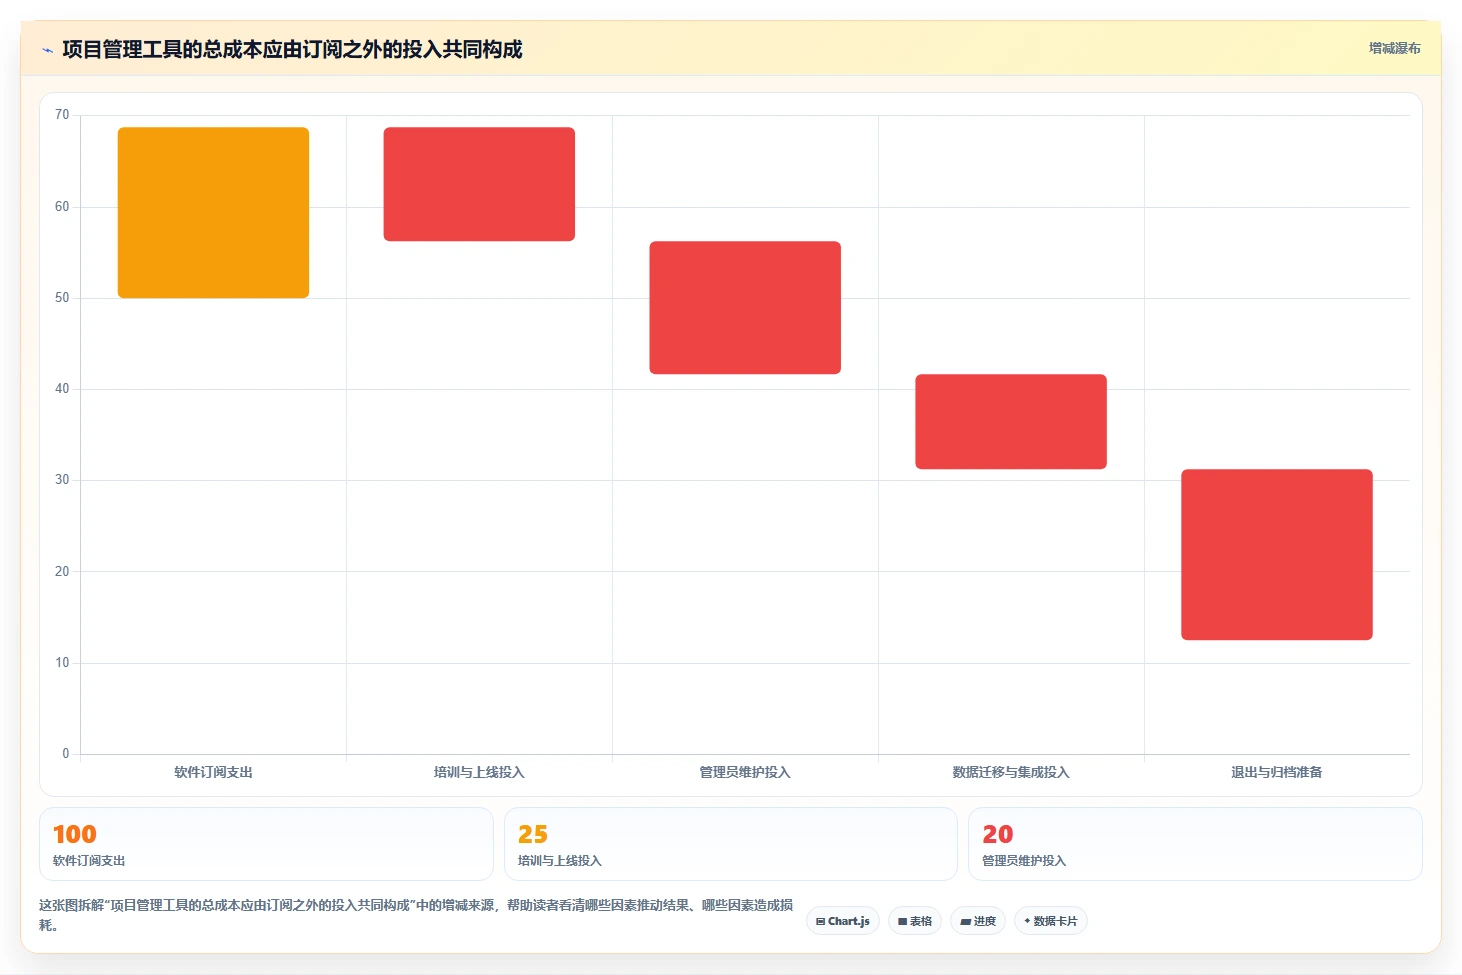
Task: Click the red 数据迁移与集成投入 bar
Action: click(1011, 421)
